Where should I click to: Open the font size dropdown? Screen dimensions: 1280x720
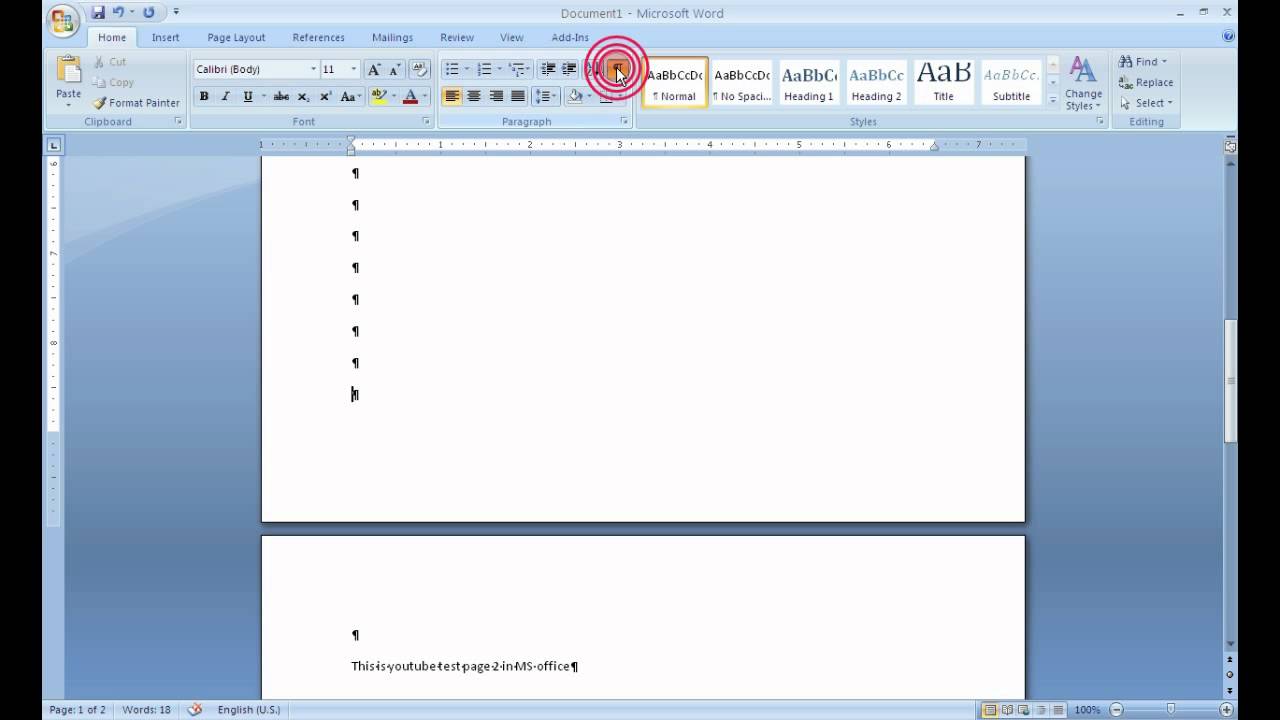coord(353,69)
